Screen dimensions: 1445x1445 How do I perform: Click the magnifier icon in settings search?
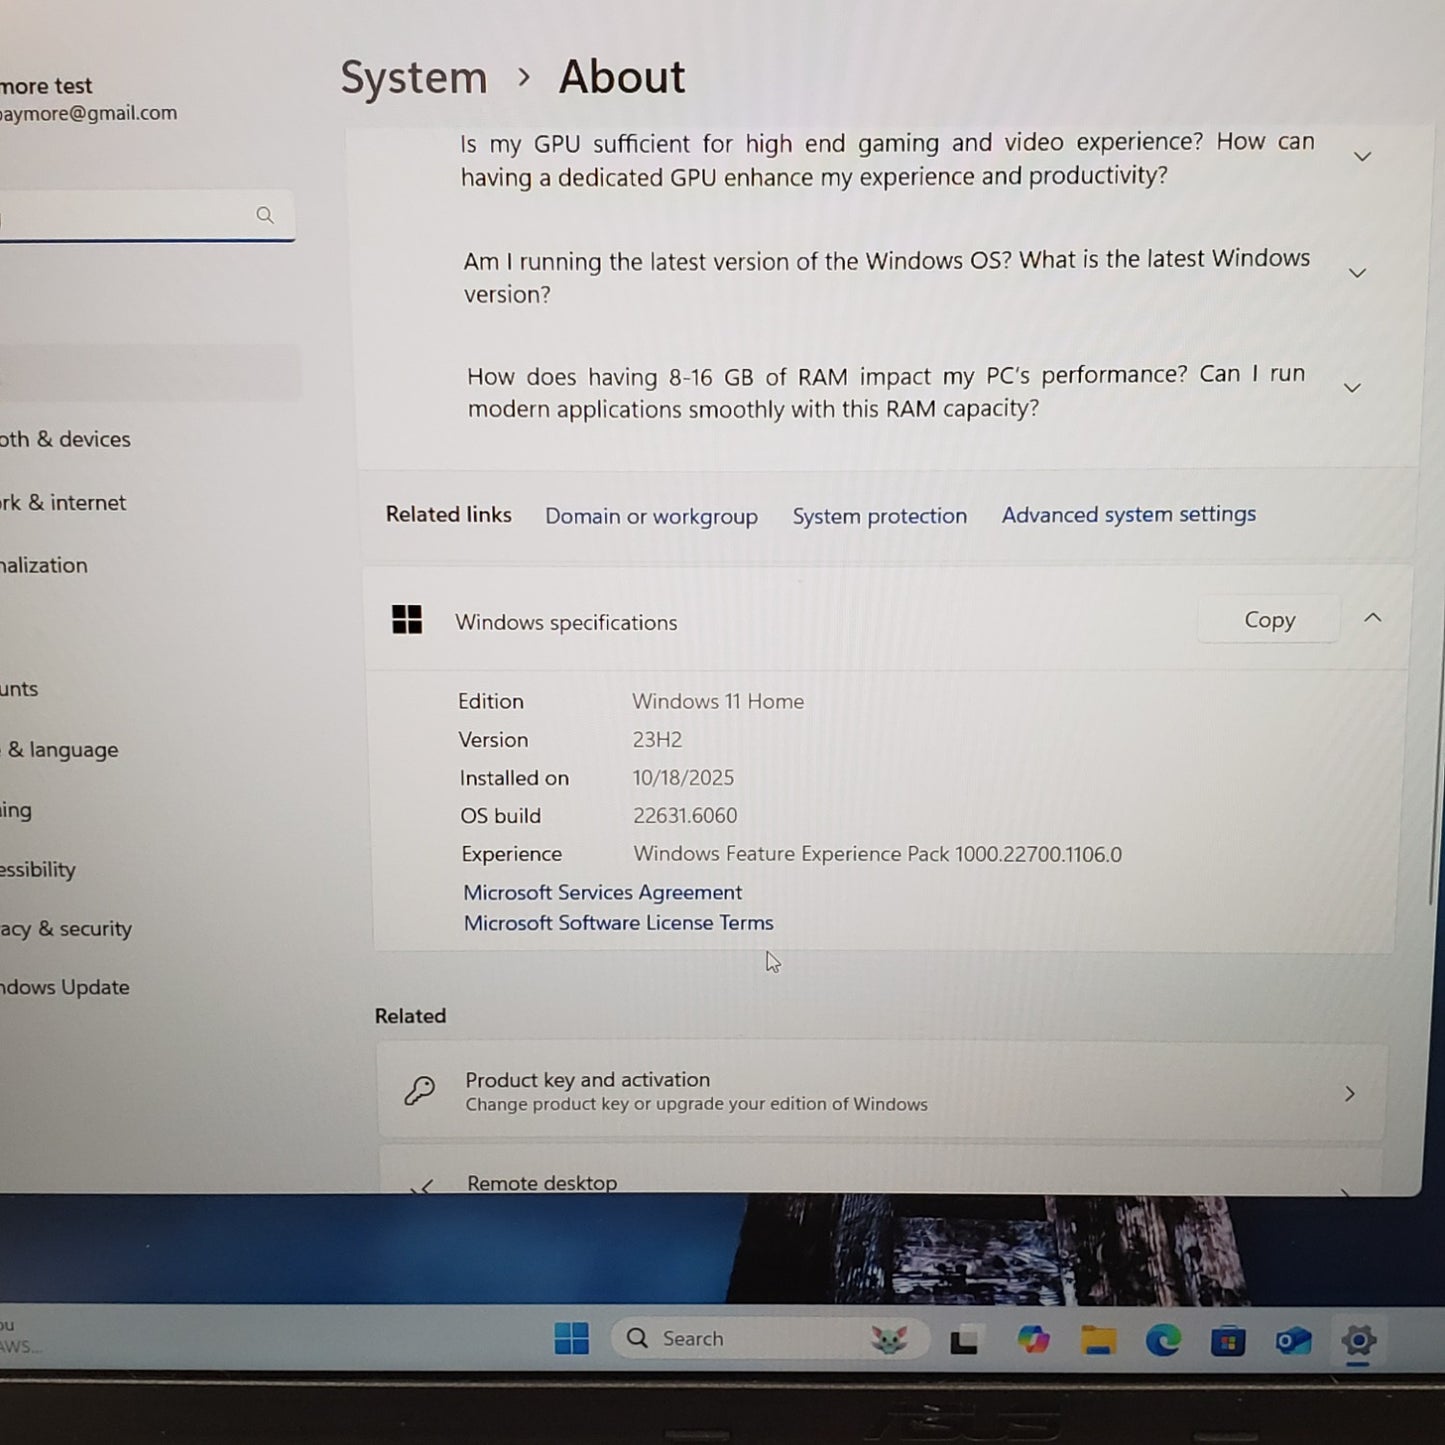265,215
